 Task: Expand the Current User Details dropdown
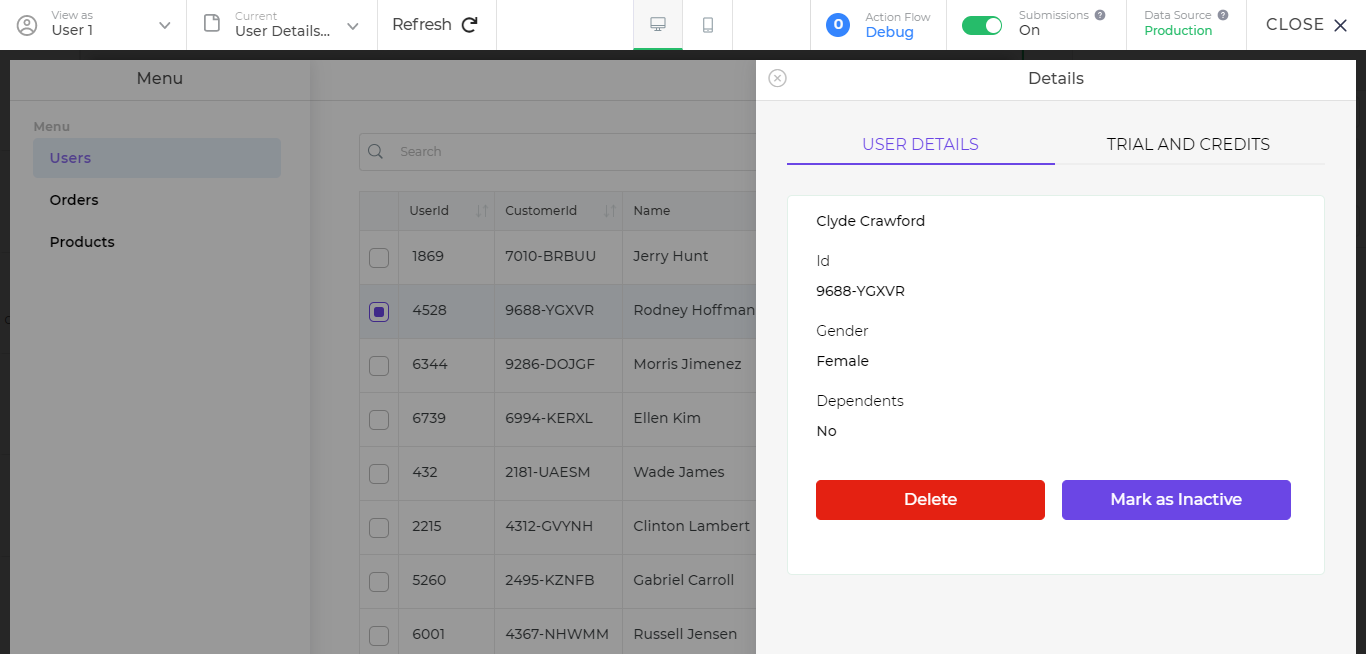click(x=351, y=25)
